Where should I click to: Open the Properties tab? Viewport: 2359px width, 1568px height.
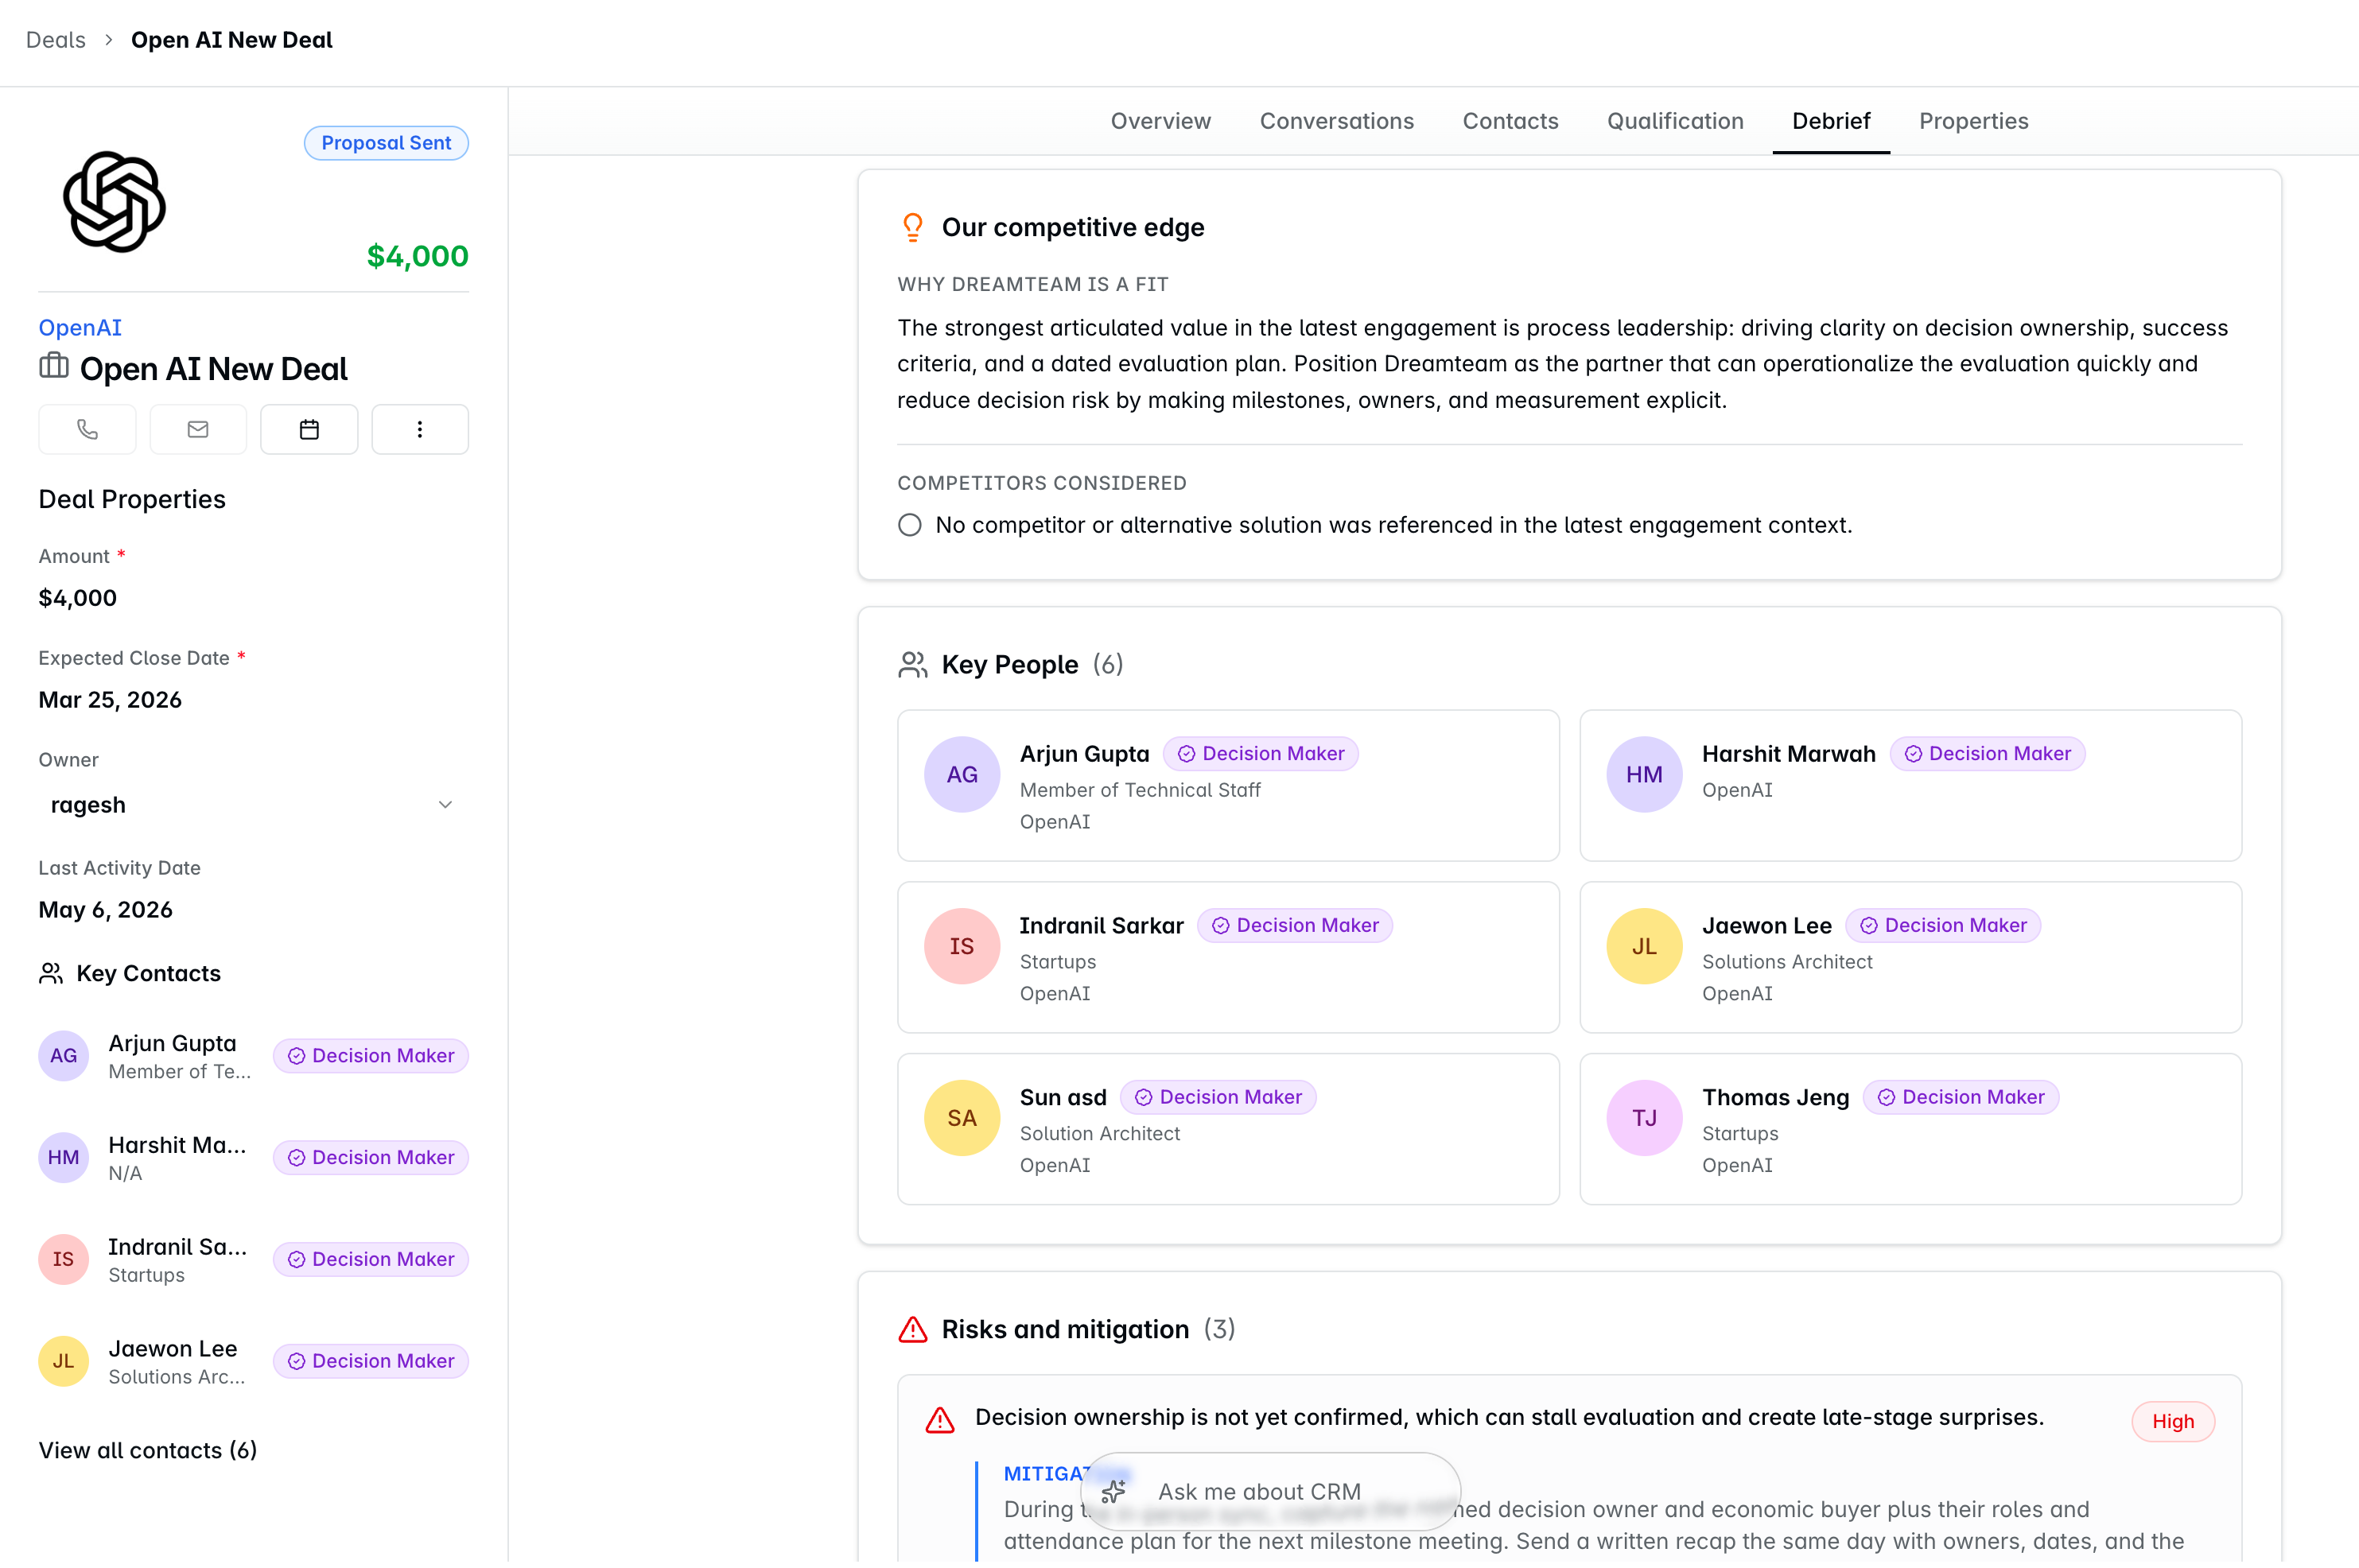pyautogui.click(x=1973, y=121)
